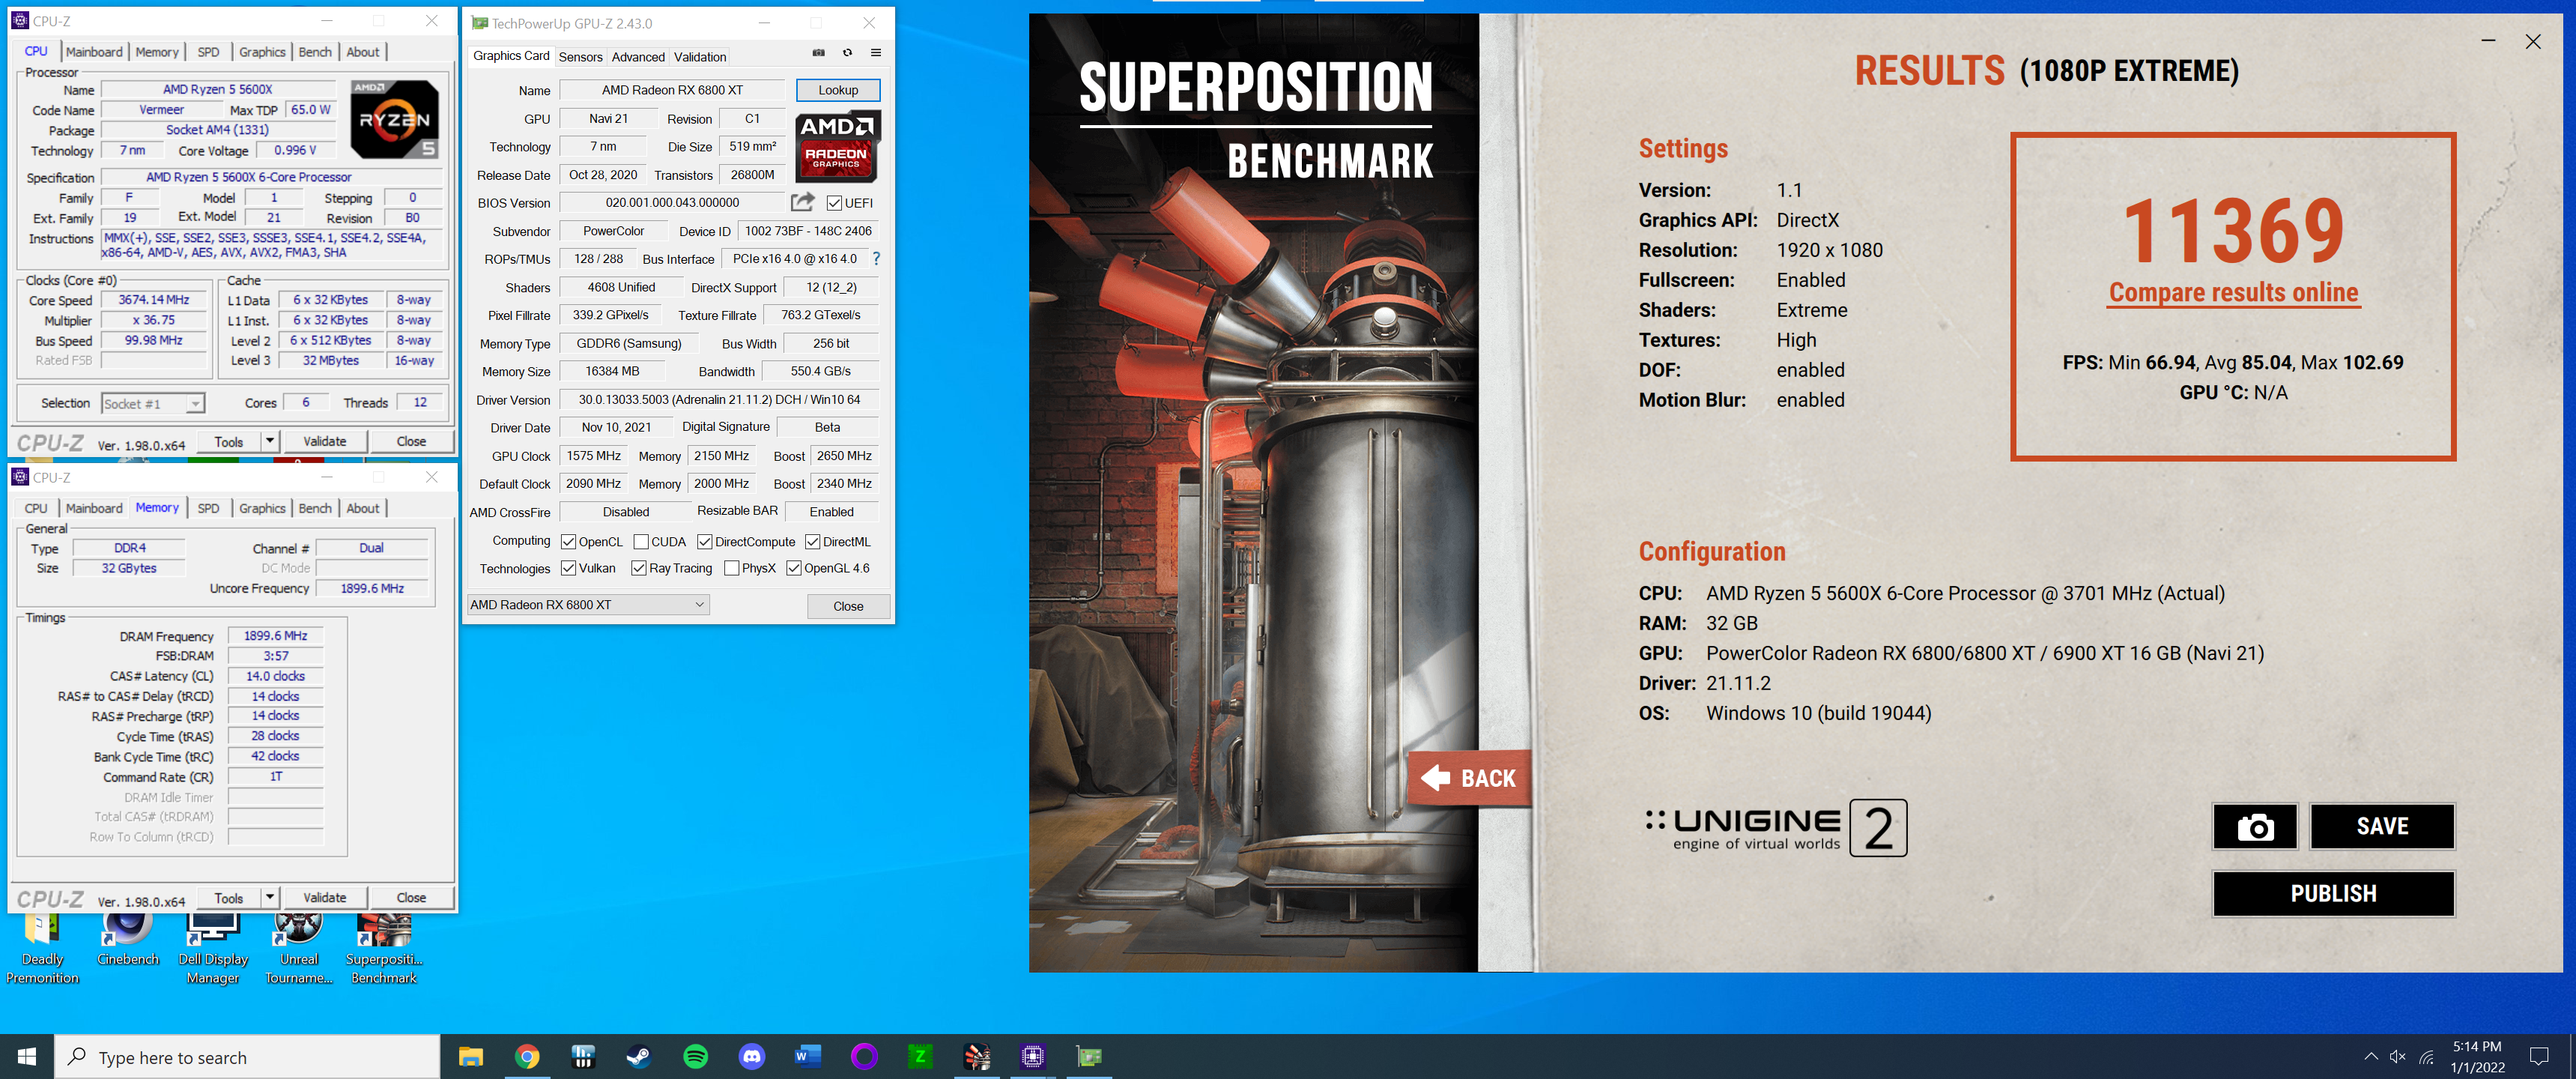Screen dimensions: 2576x1079
Task: Open the Advanced tab in GPU-Z
Action: [638, 57]
